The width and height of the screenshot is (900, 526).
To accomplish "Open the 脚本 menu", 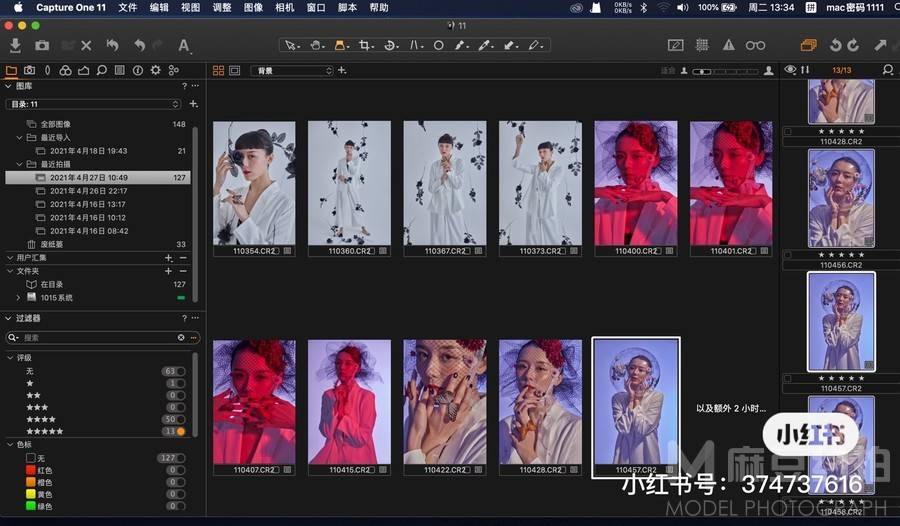I will (x=347, y=7).
